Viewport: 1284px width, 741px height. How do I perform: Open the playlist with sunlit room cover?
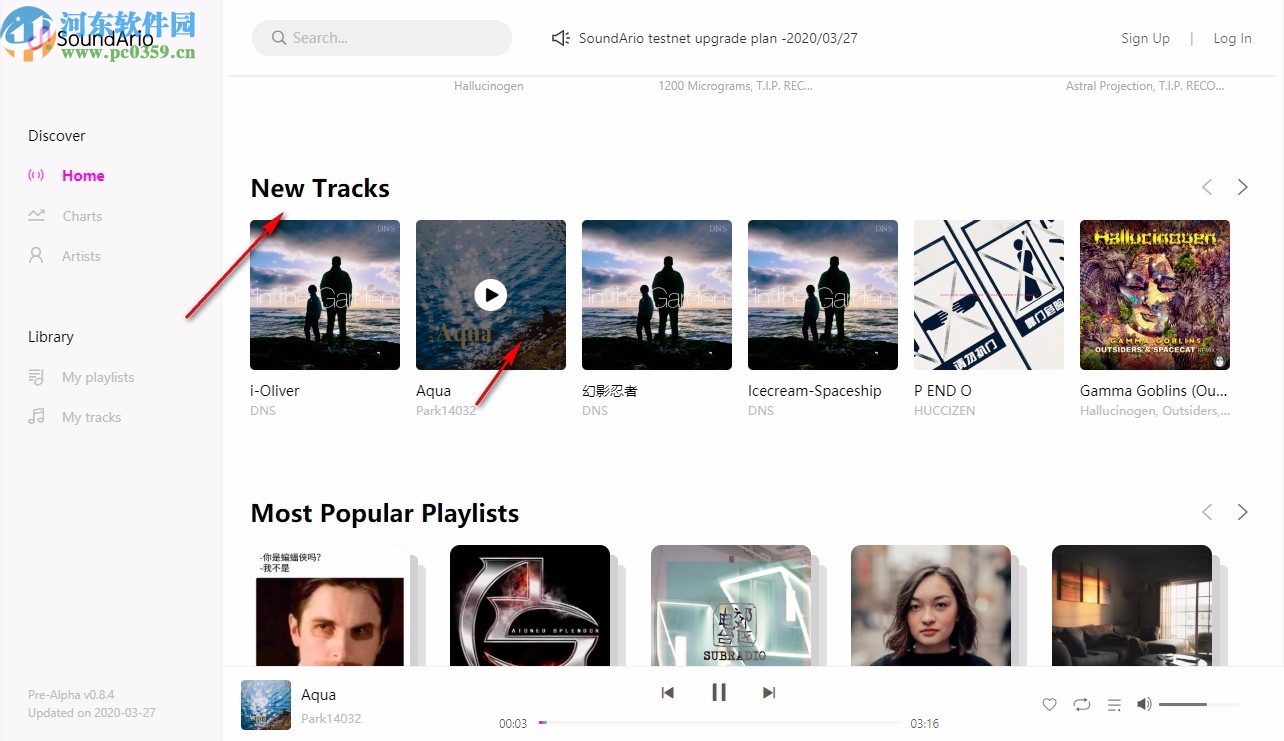pos(1132,605)
